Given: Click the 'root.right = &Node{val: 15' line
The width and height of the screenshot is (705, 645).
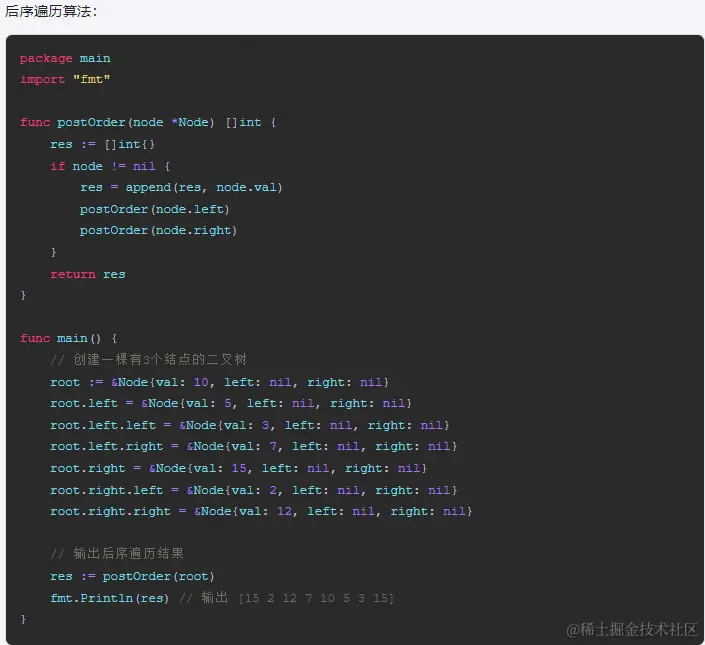Looking at the screenshot, I should point(238,468).
